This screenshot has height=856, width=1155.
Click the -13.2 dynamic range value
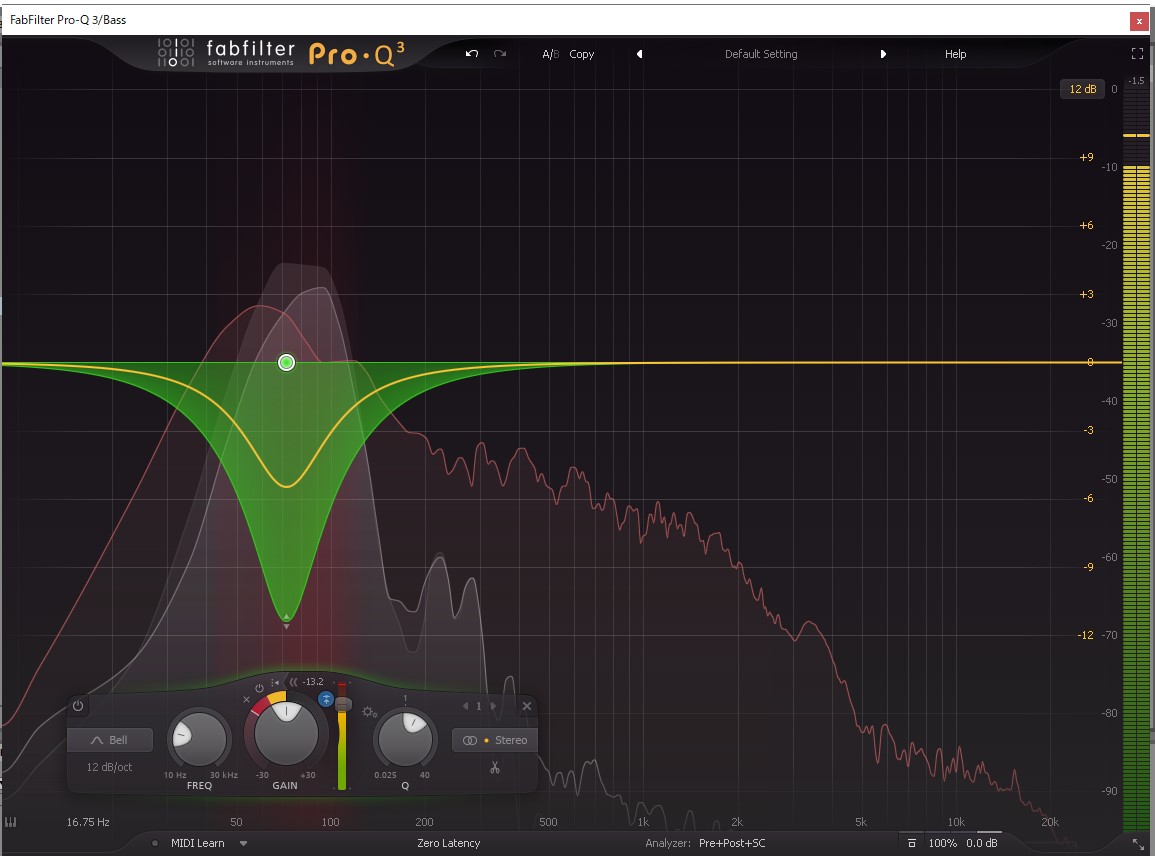click(313, 681)
